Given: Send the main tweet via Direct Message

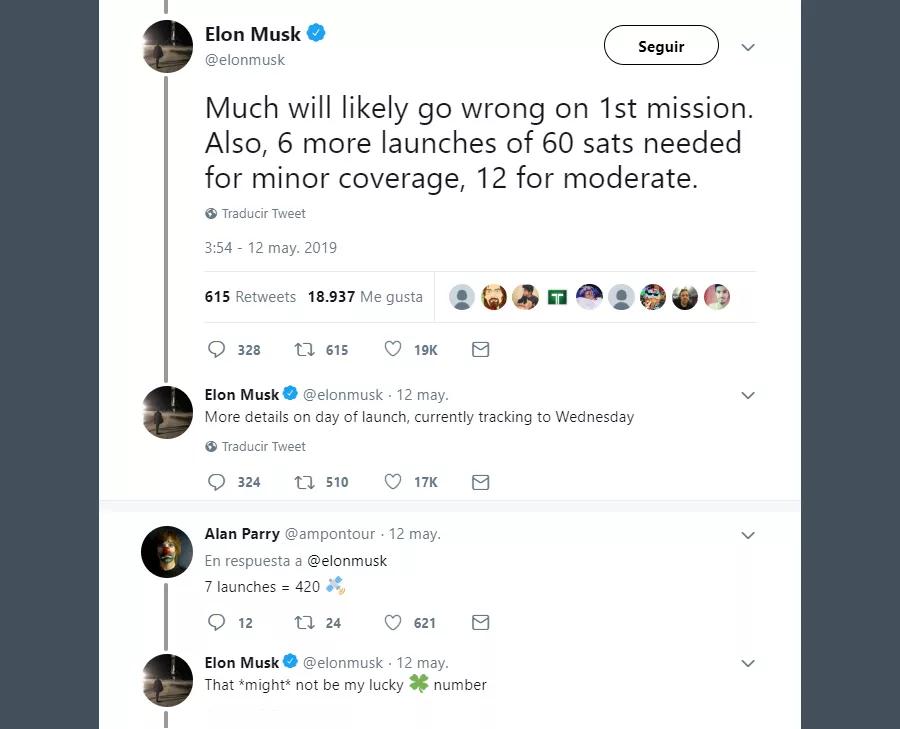Looking at the screenshot, I should (480, 349).
